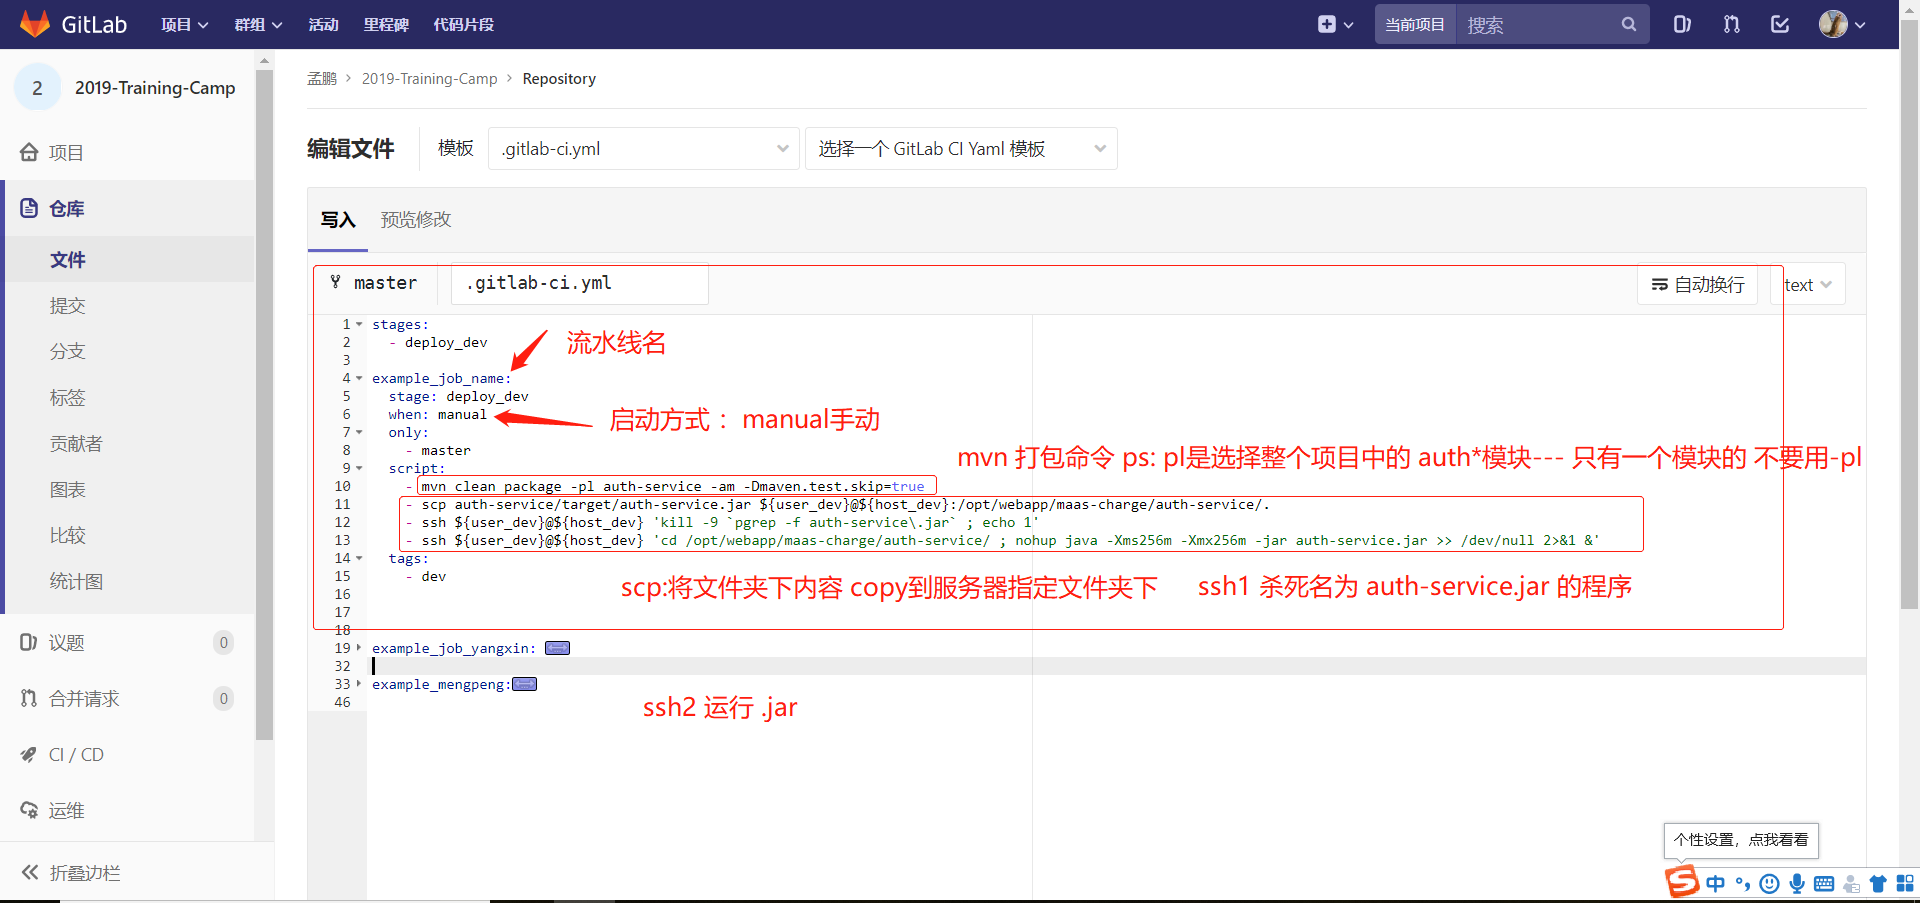Select the Sogou voice input microphone icon
This screenshot has height=903, width=1920.
[1797, 883]
